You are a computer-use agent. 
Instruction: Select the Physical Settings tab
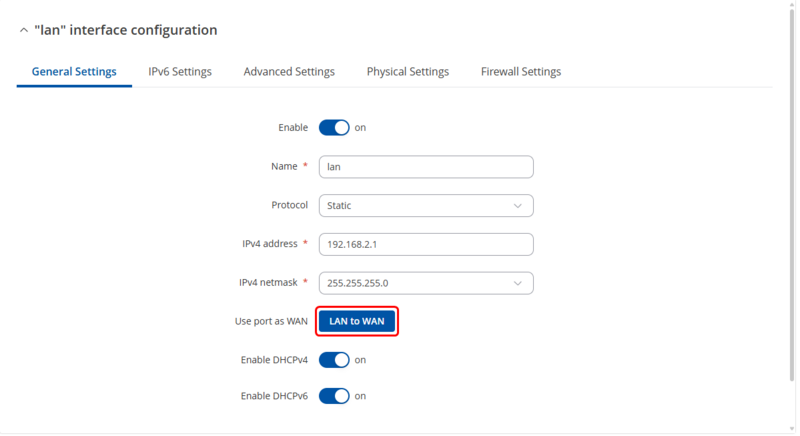(x=407, y=72)
